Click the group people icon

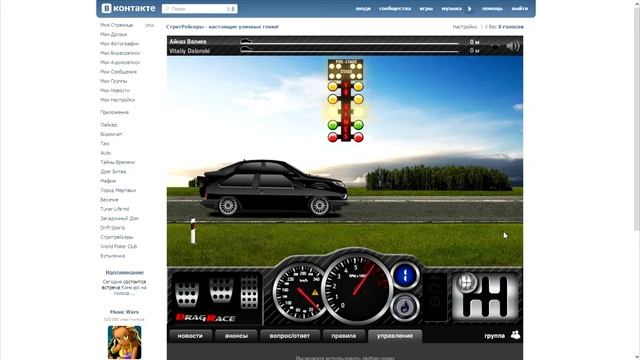pyautogui.click(x=515, y=335)
